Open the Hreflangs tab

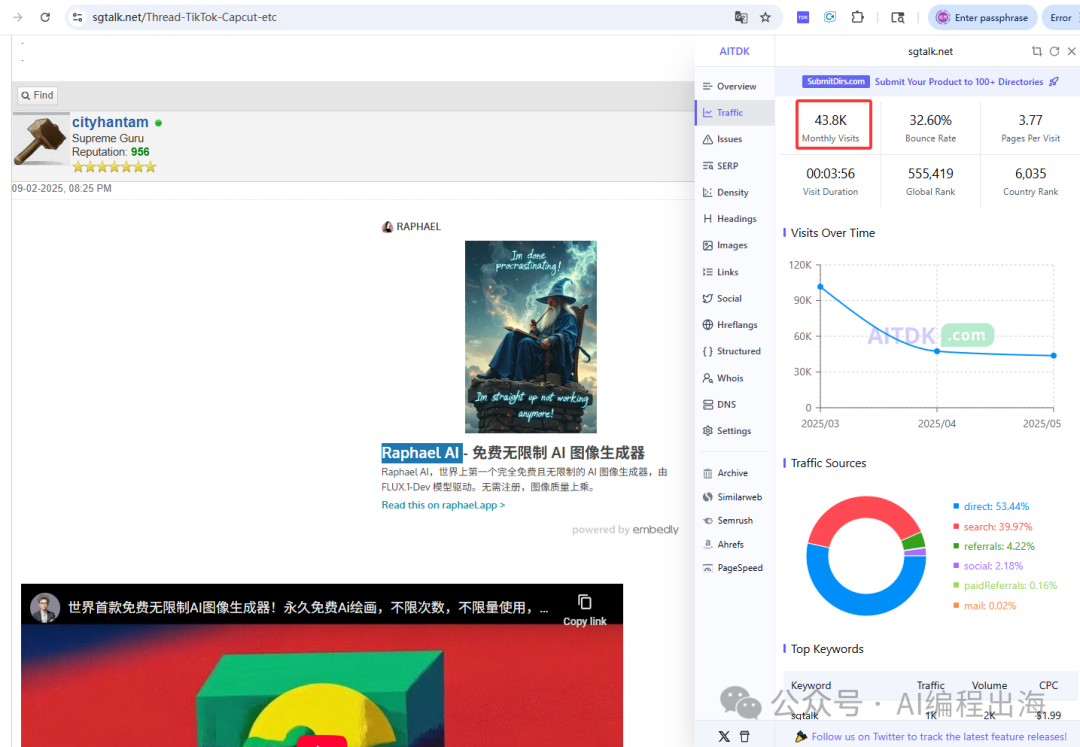735,324
